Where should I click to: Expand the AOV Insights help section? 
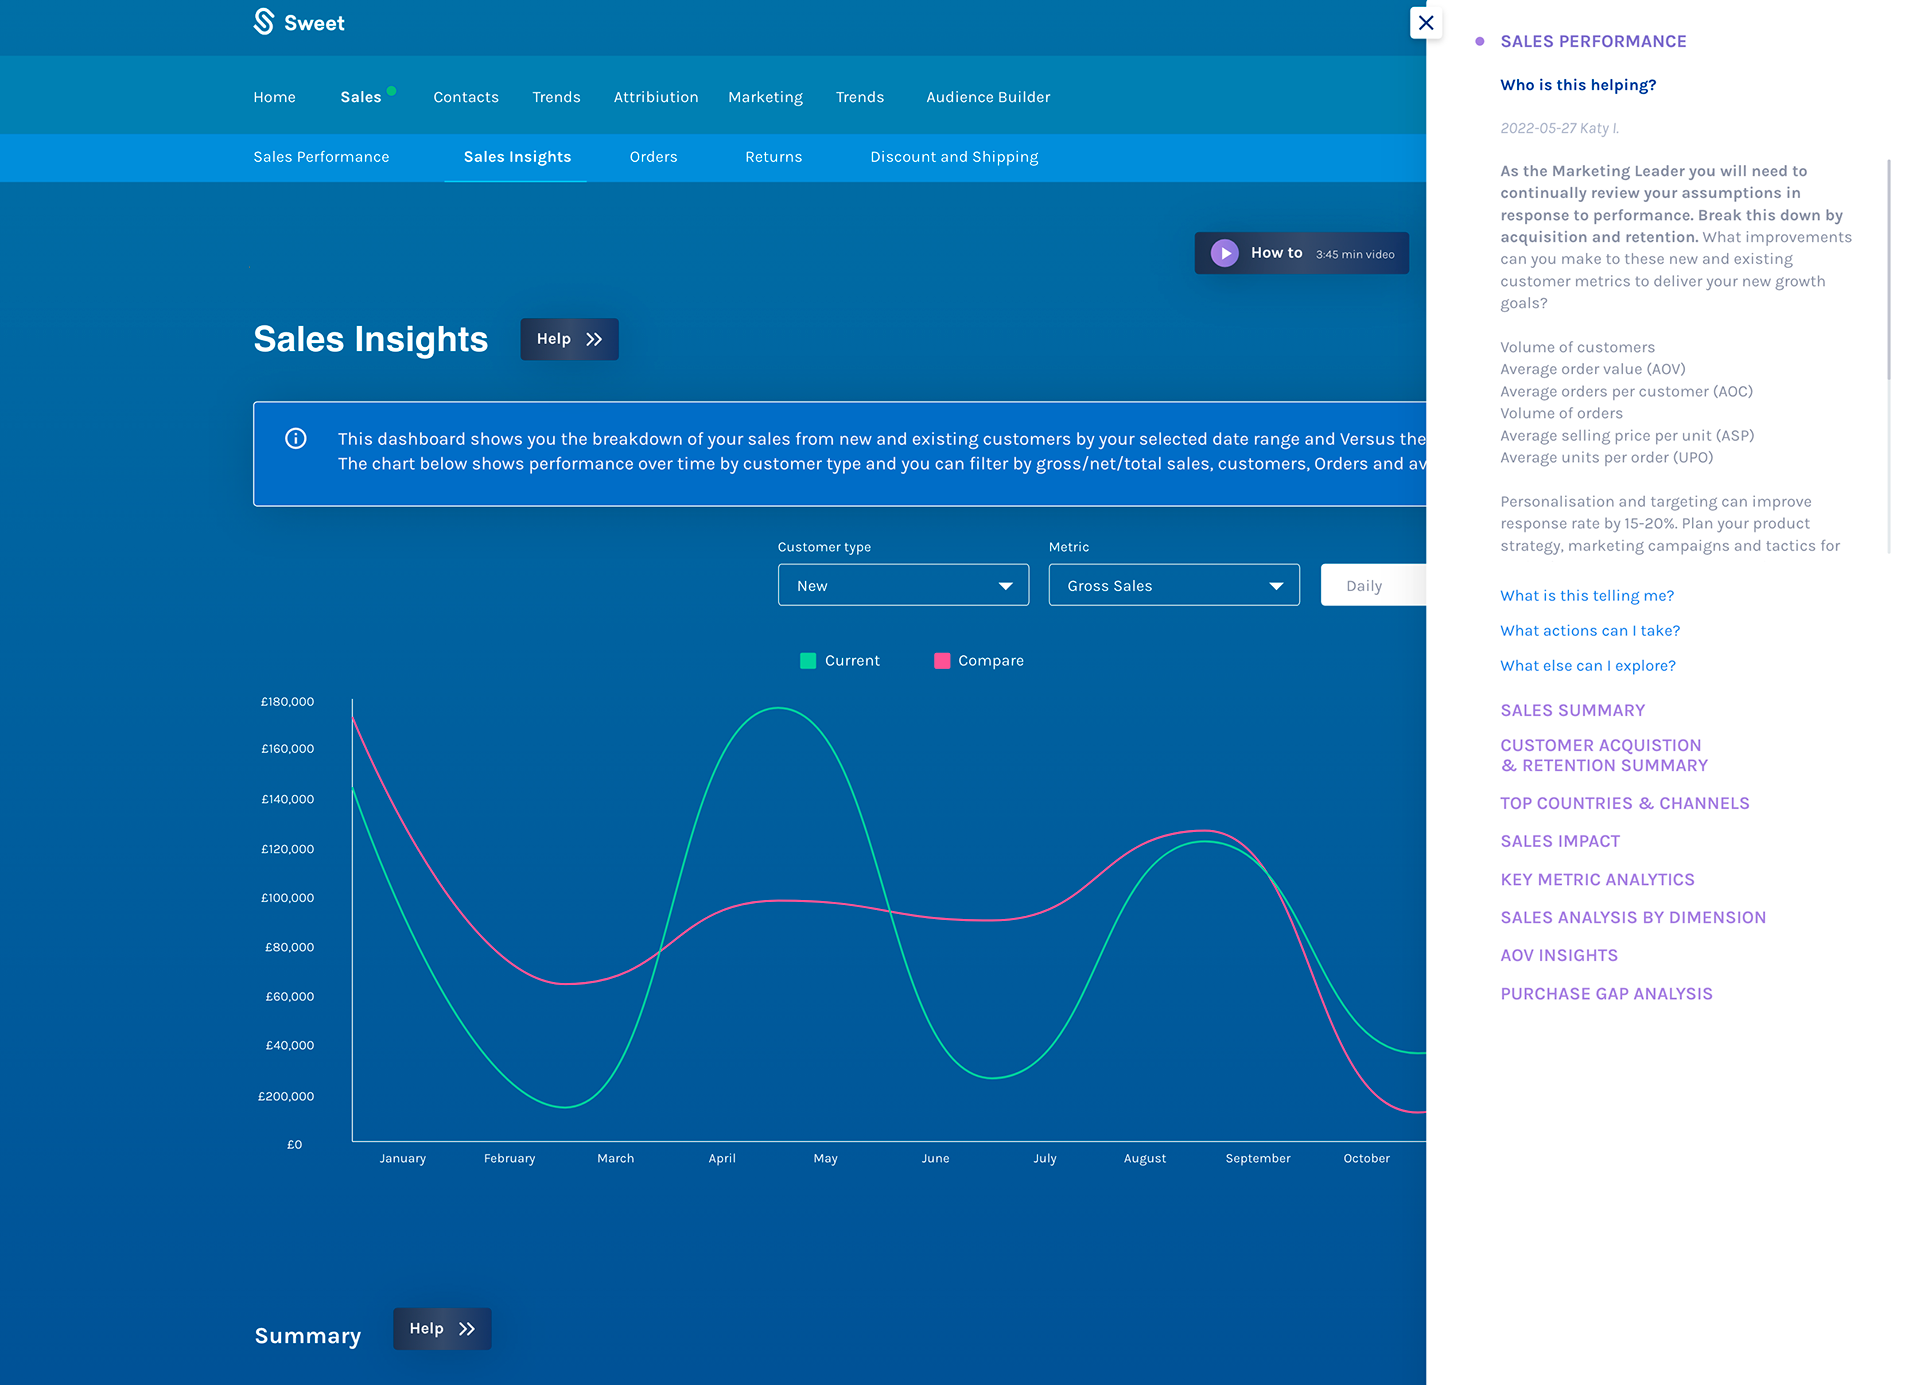tap(1559, 956)
